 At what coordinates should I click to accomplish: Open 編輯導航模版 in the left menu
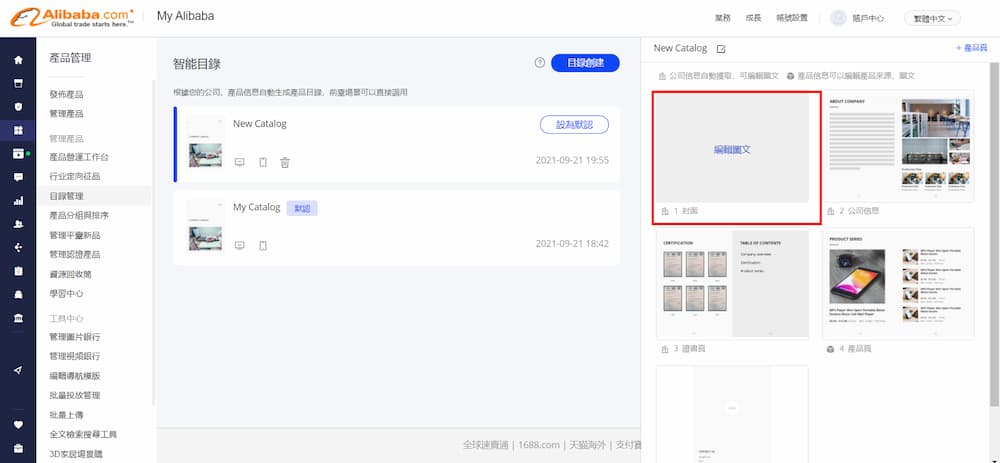coord(75,376)
